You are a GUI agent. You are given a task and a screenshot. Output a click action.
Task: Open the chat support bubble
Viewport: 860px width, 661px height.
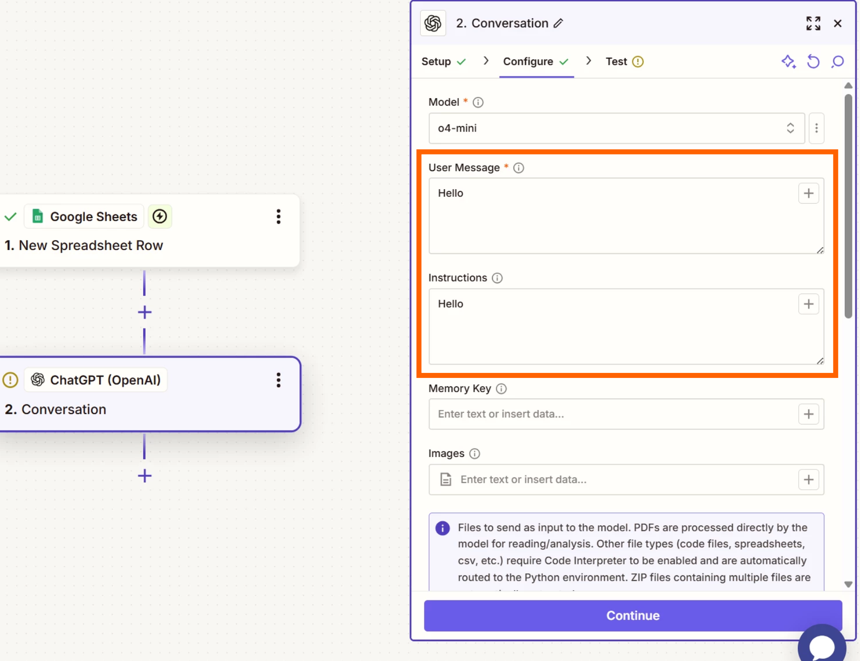823,644
